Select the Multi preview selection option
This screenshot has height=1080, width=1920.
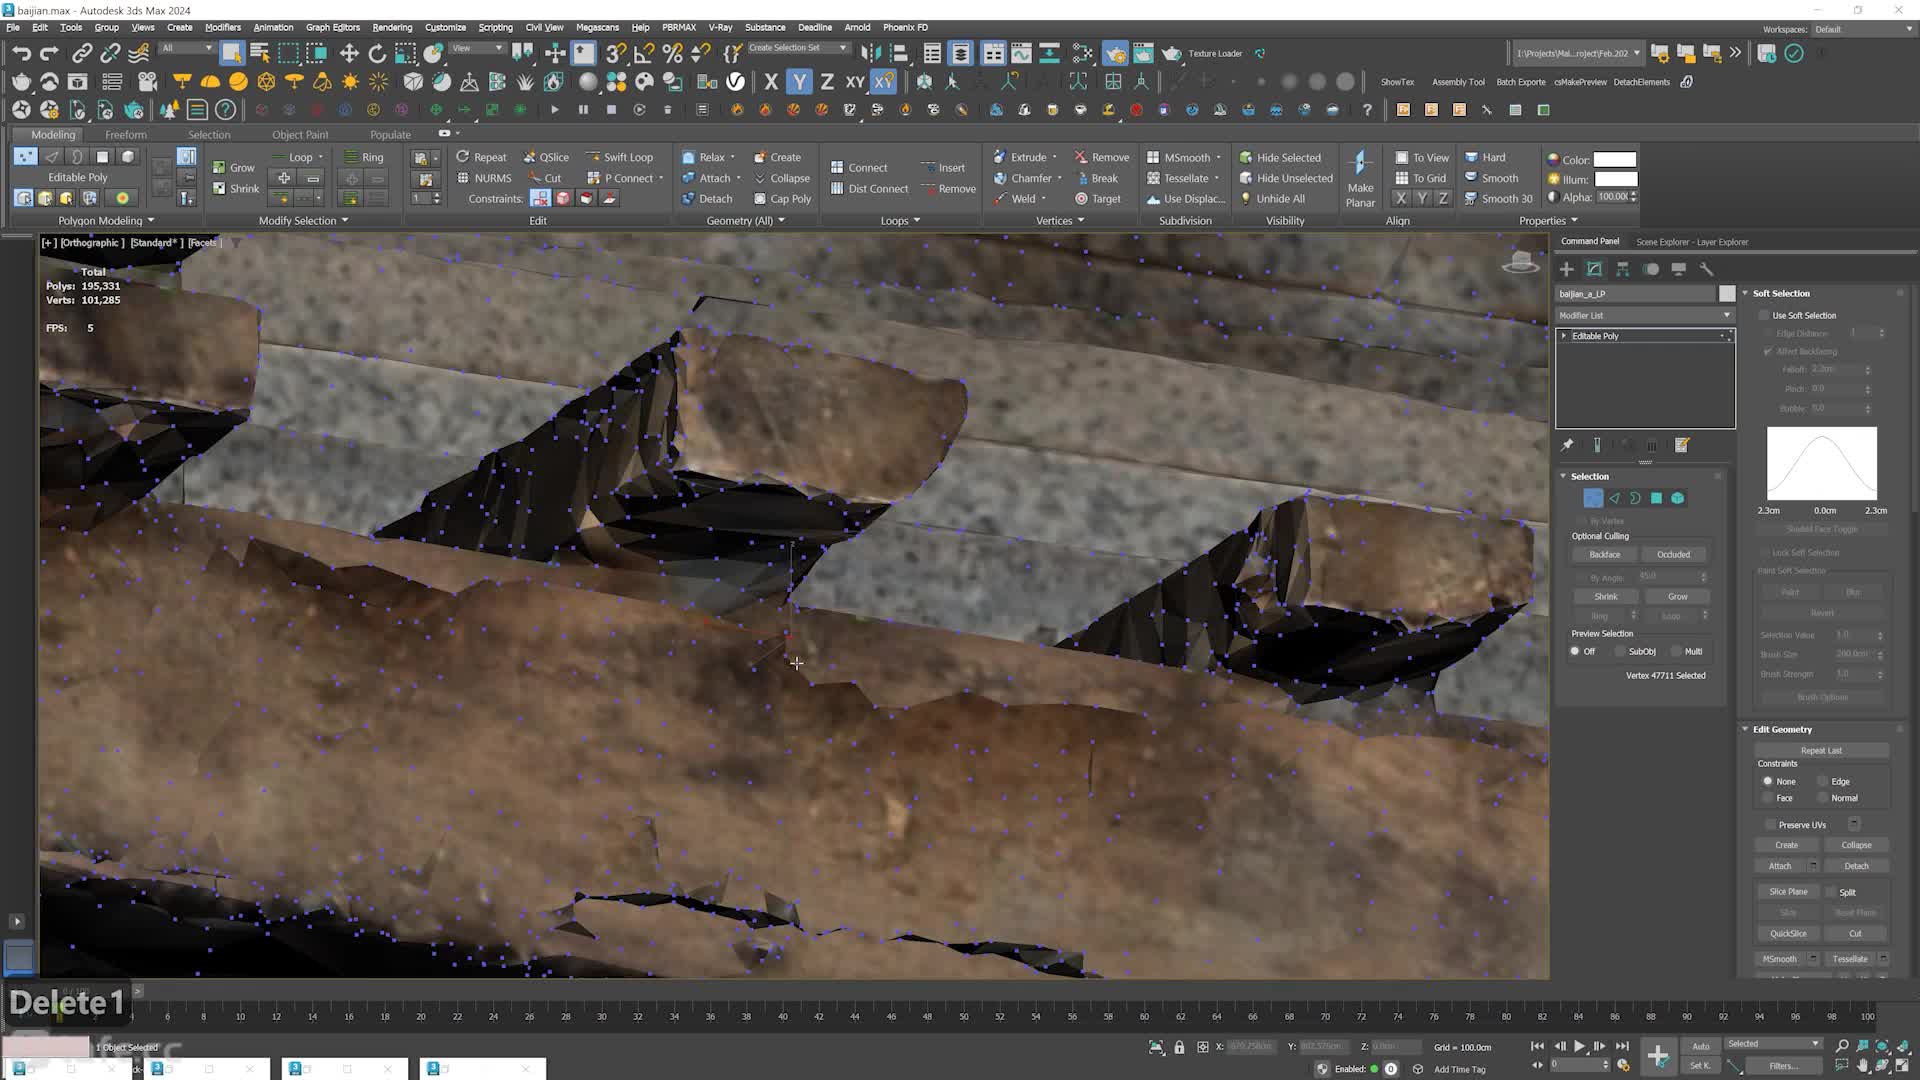[1677, 651]
